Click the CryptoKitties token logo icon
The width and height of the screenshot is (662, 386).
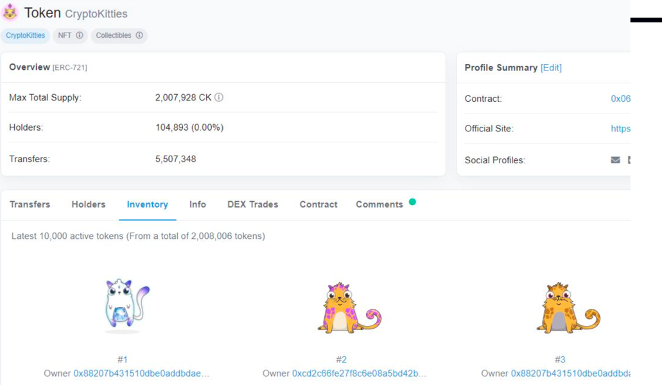tap(10, 12)
